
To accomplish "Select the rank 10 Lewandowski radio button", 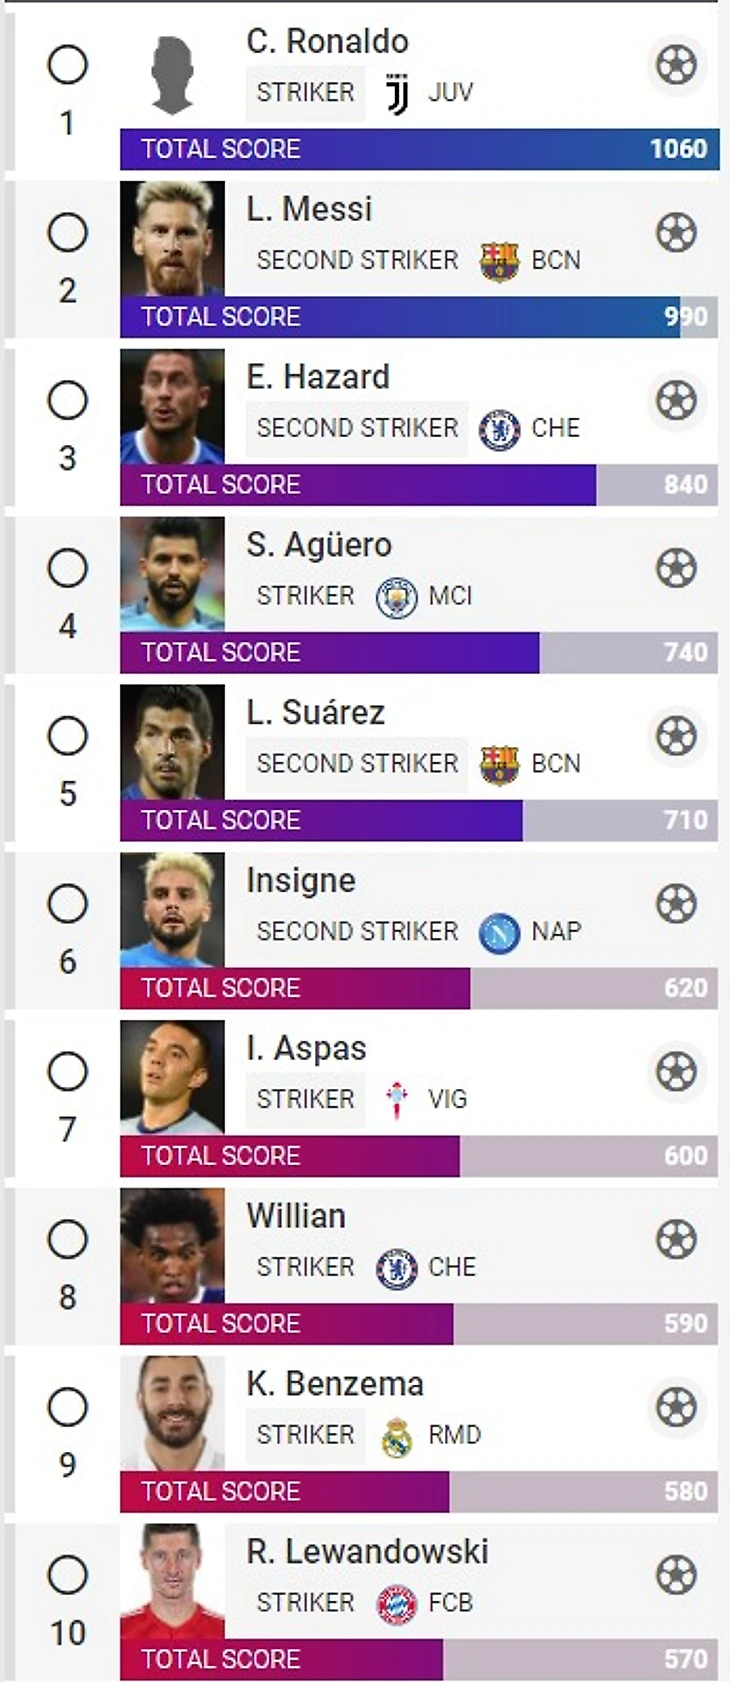I will [68, 1575].
